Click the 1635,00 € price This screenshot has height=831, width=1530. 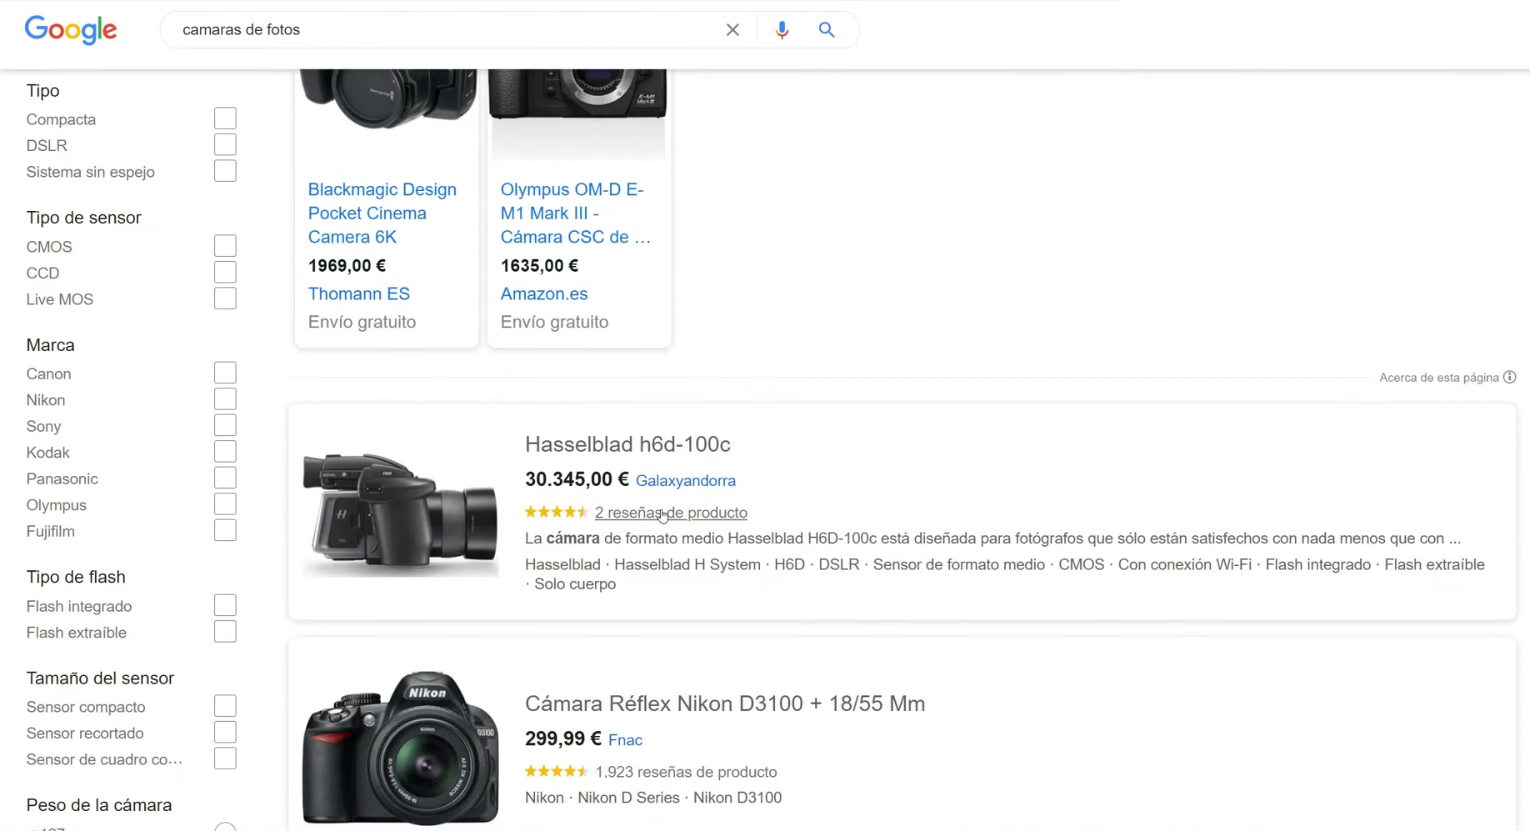click(539, 266)
